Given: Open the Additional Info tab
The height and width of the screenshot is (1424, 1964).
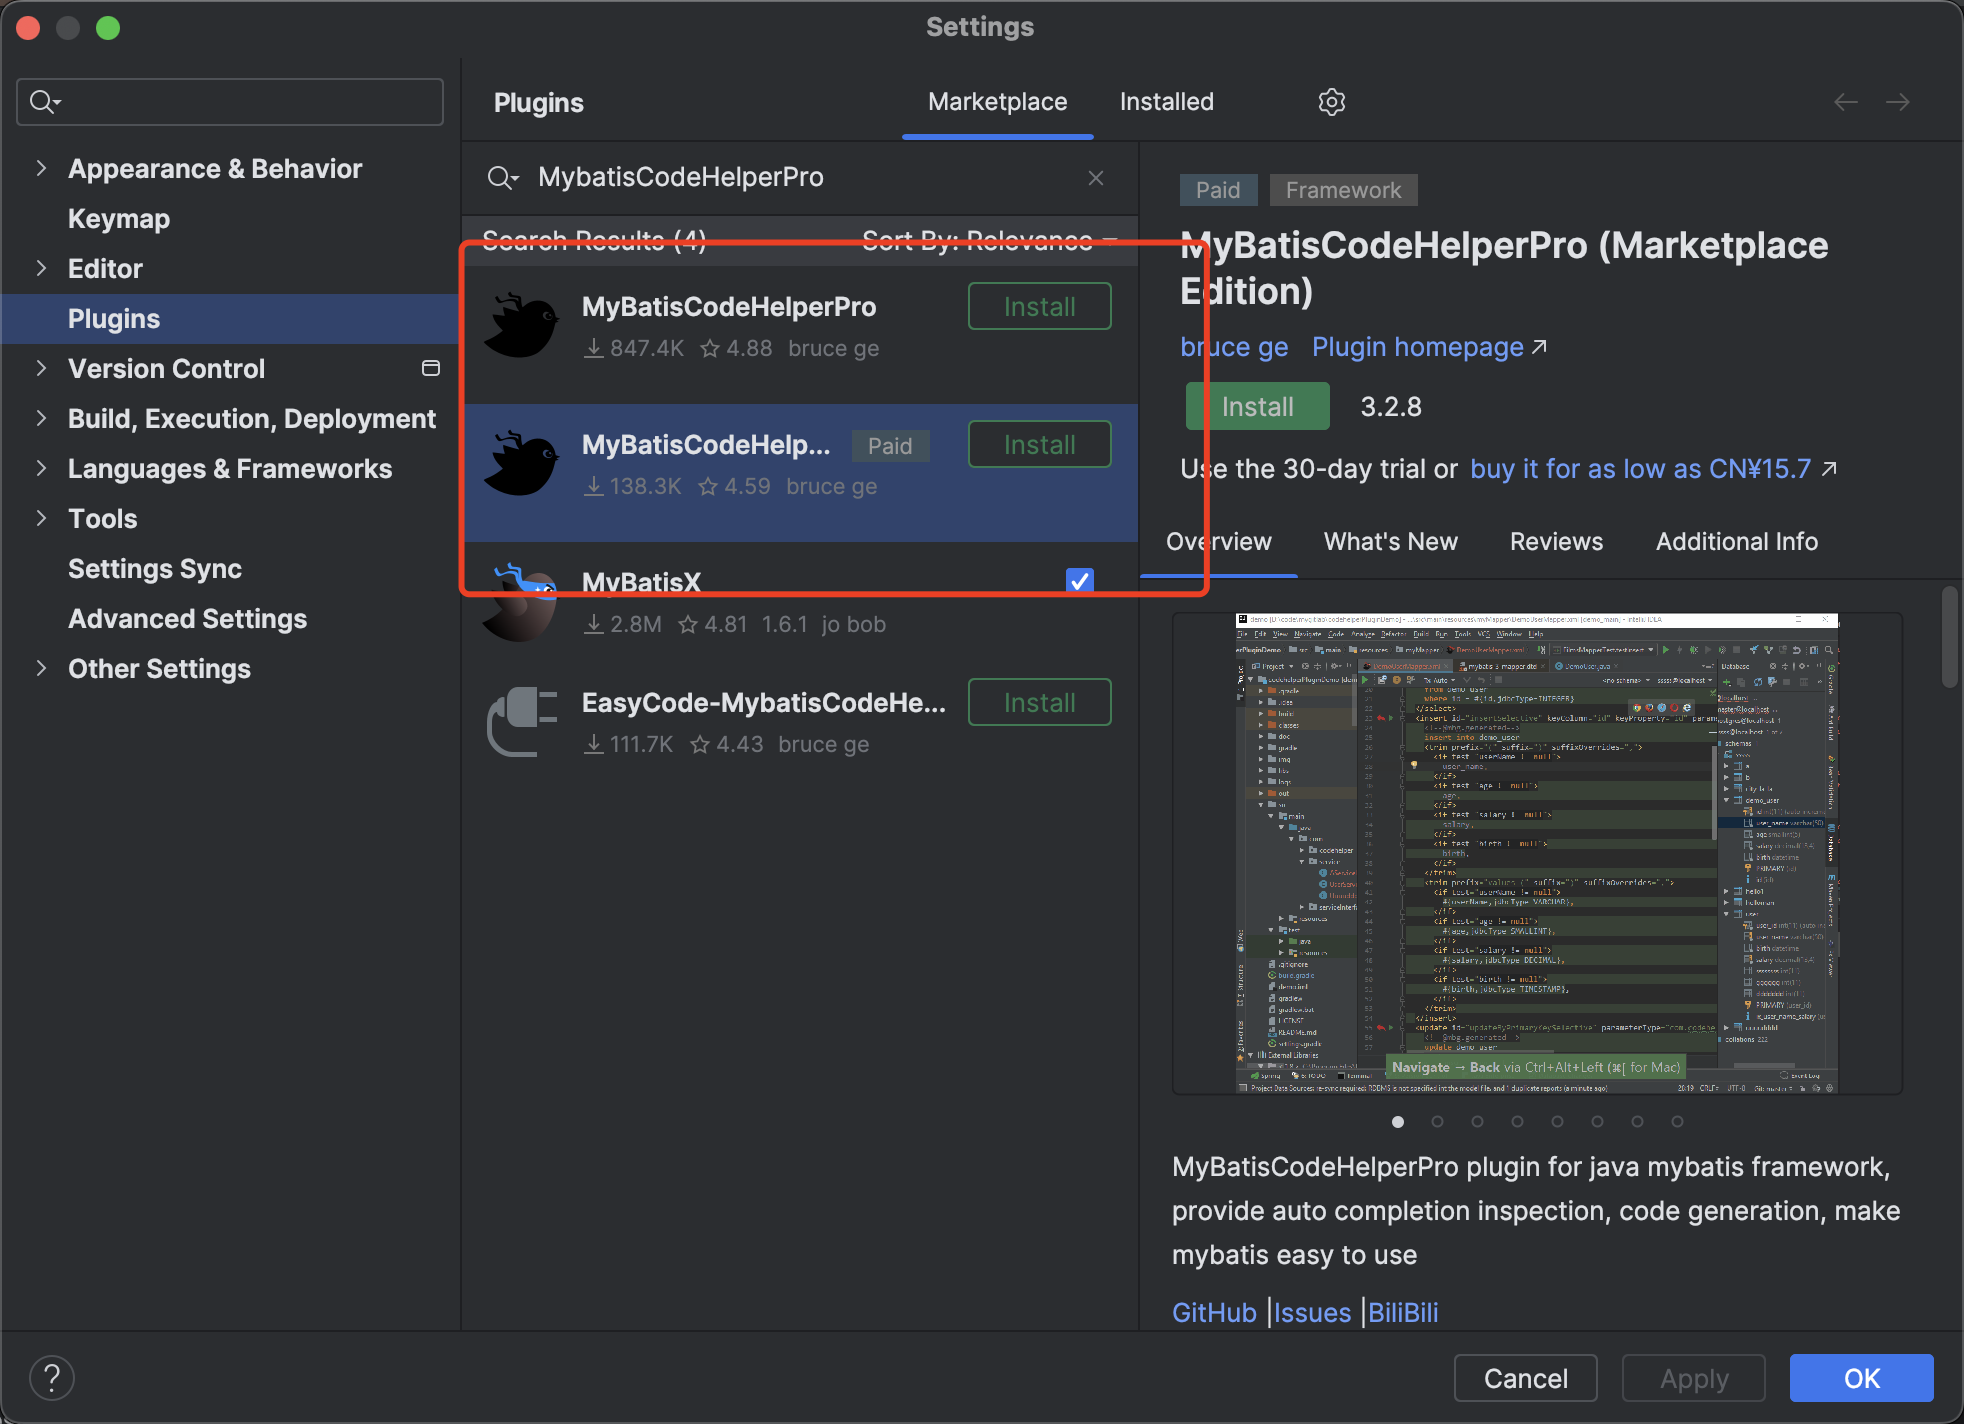Looking at the screenshot, I should pos(1736,541).
